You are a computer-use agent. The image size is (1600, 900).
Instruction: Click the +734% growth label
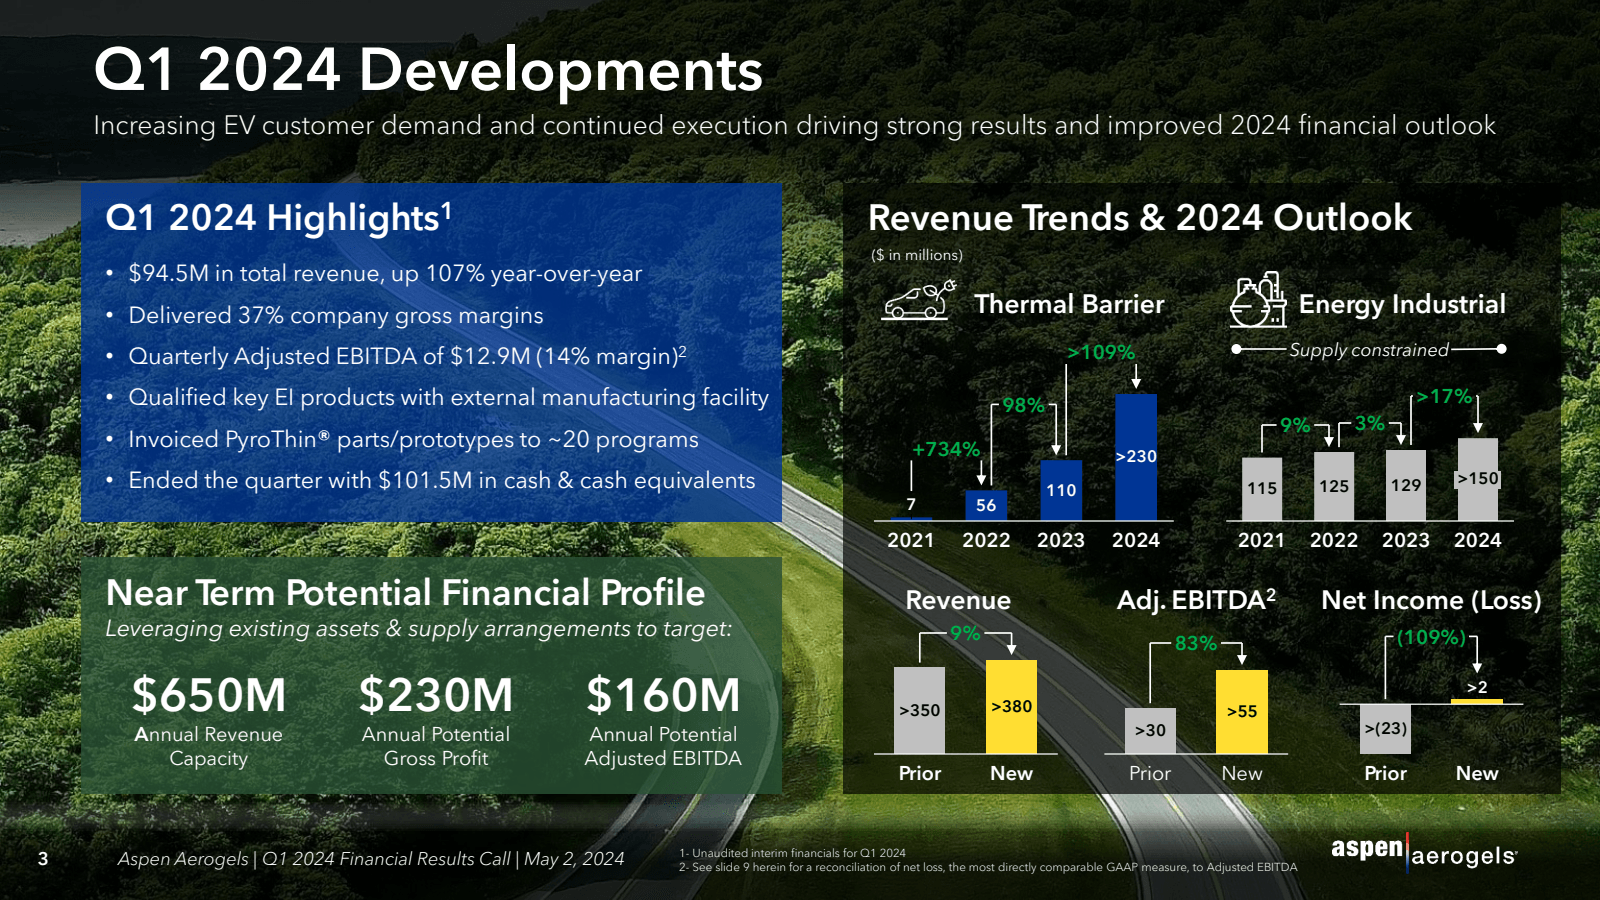[x=945, y=450]
